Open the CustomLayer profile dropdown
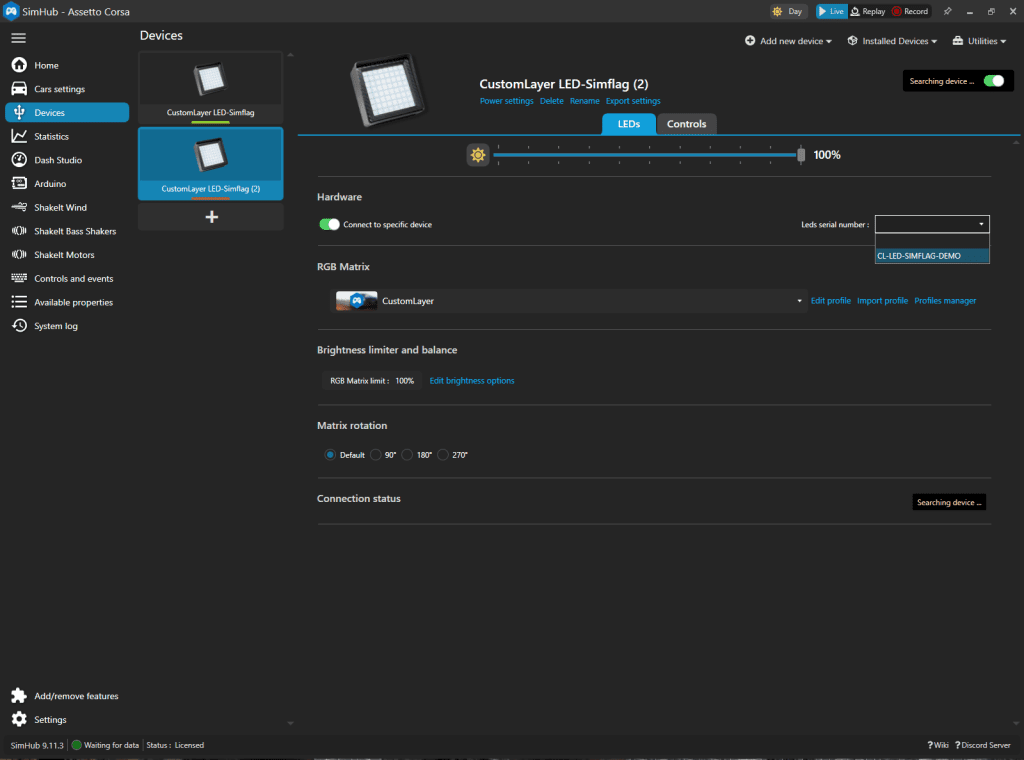The width and height of the screenshot is (1024, 760). [568, 301]
